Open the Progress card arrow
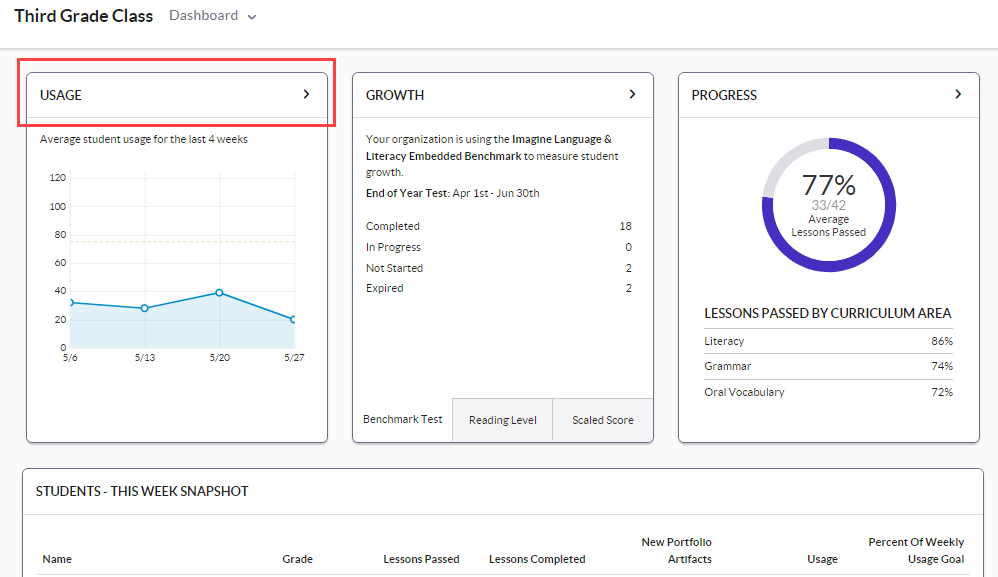The width and height of the screenshot is (998, 577). 958,94
